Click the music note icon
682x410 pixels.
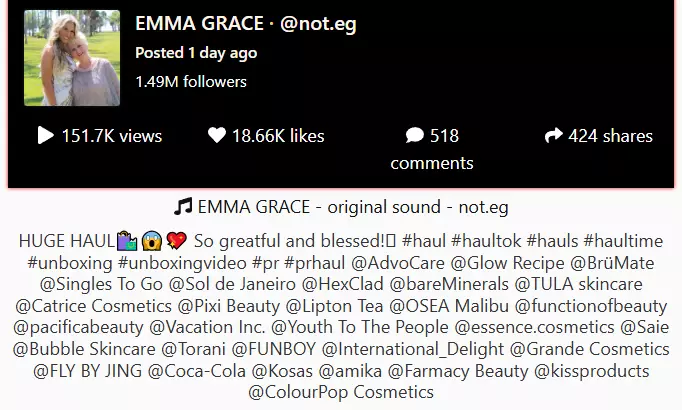183,207
